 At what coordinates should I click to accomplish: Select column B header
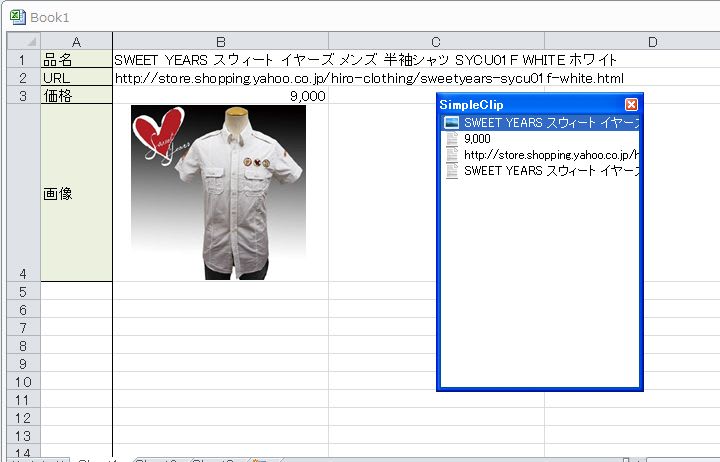click(220, 41)
